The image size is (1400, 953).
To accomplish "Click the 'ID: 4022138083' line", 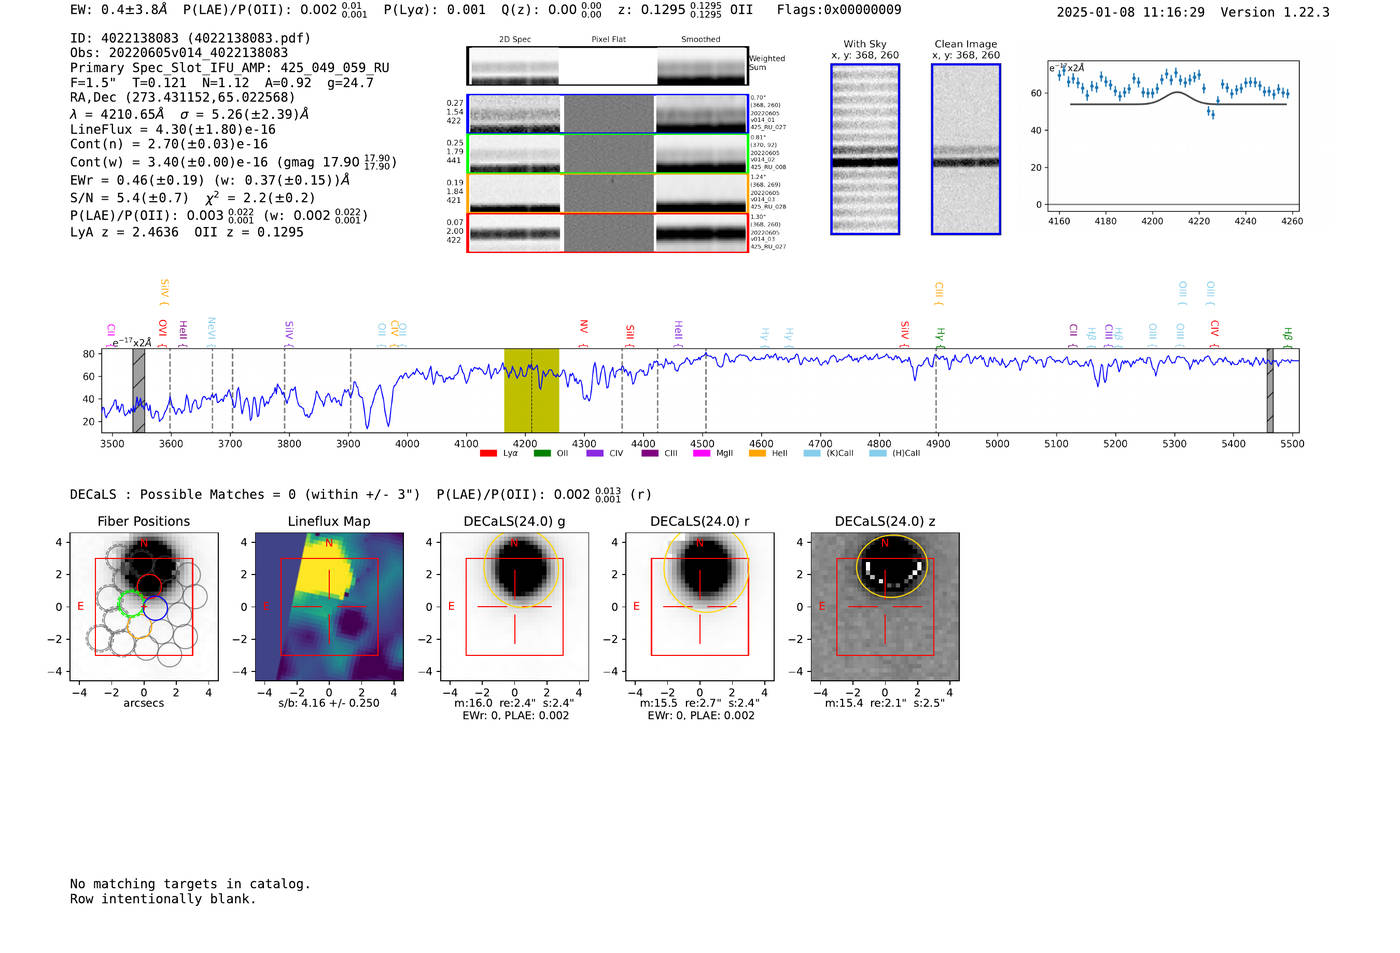I will click(x=190, y=38).
